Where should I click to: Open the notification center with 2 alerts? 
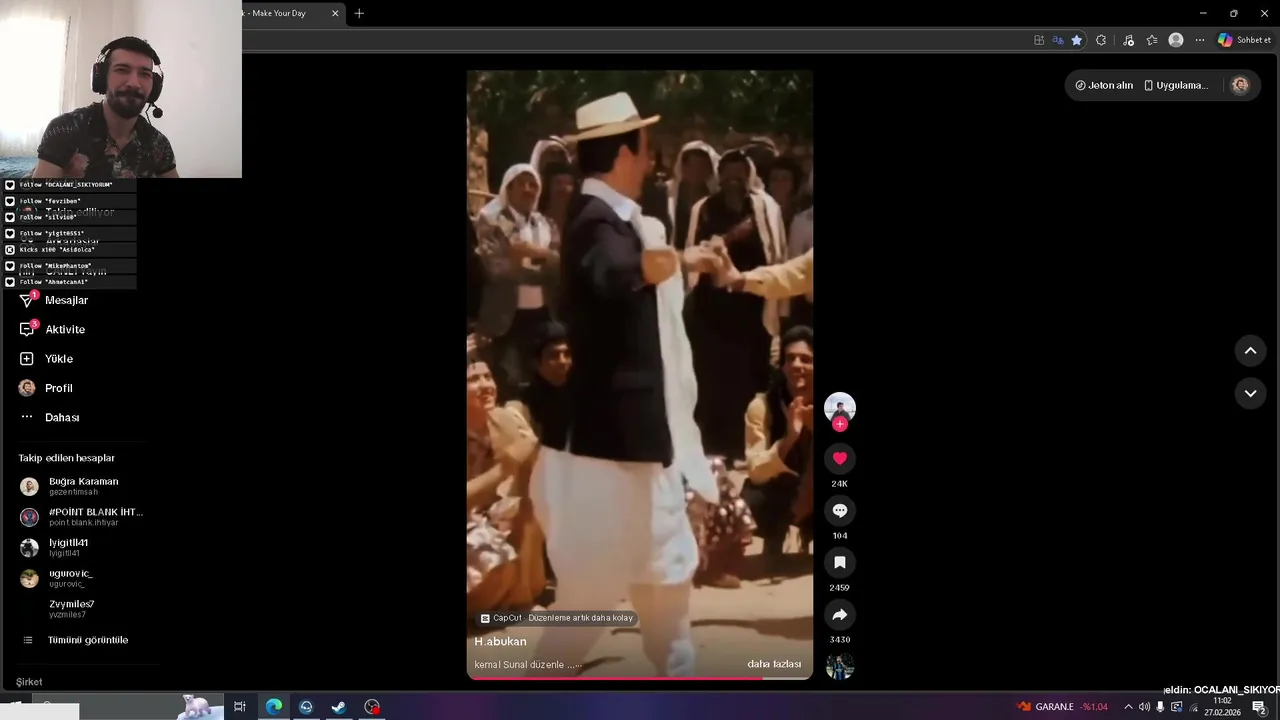pos(1259,707)
